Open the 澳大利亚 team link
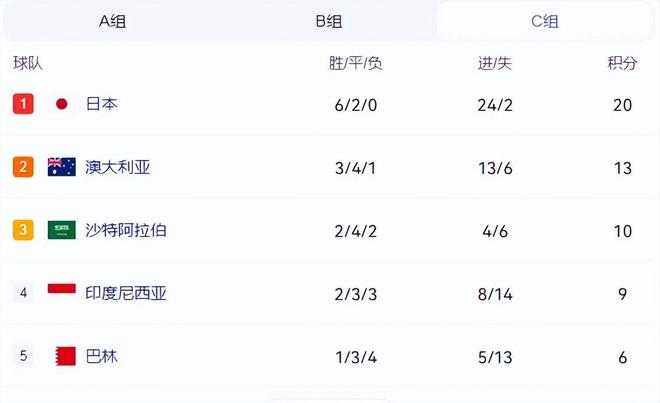660x403 pixels. [x=118, y=167]
